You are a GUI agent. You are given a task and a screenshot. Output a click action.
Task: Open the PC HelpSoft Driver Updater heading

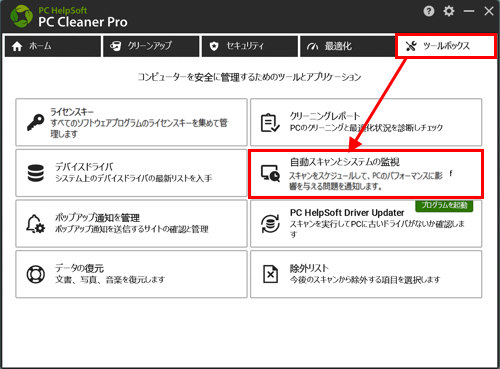click(x=347, y=213)
